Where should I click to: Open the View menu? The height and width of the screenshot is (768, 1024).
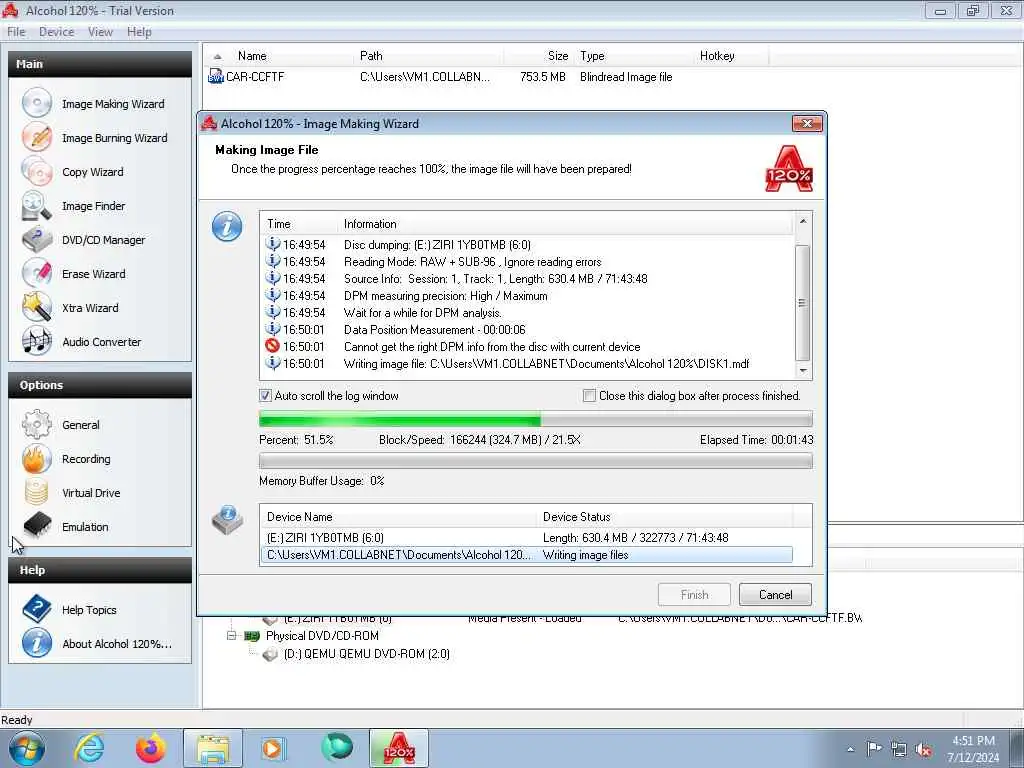(100, 32)
